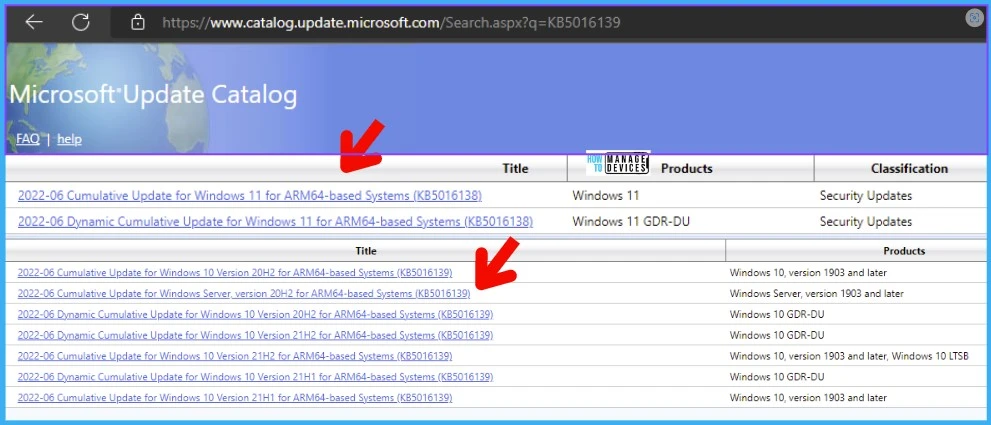Sort by Classification column header
The width and height of the screenshot is (991, 425).
click(909, 168)
